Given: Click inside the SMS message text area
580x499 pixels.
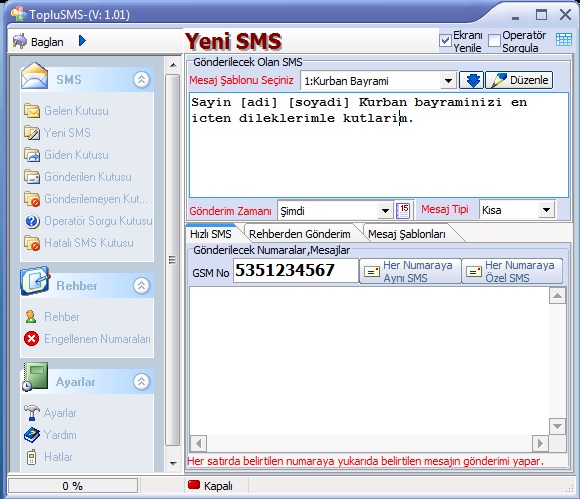Looking at the screenshot, I should tap(379, 145).
